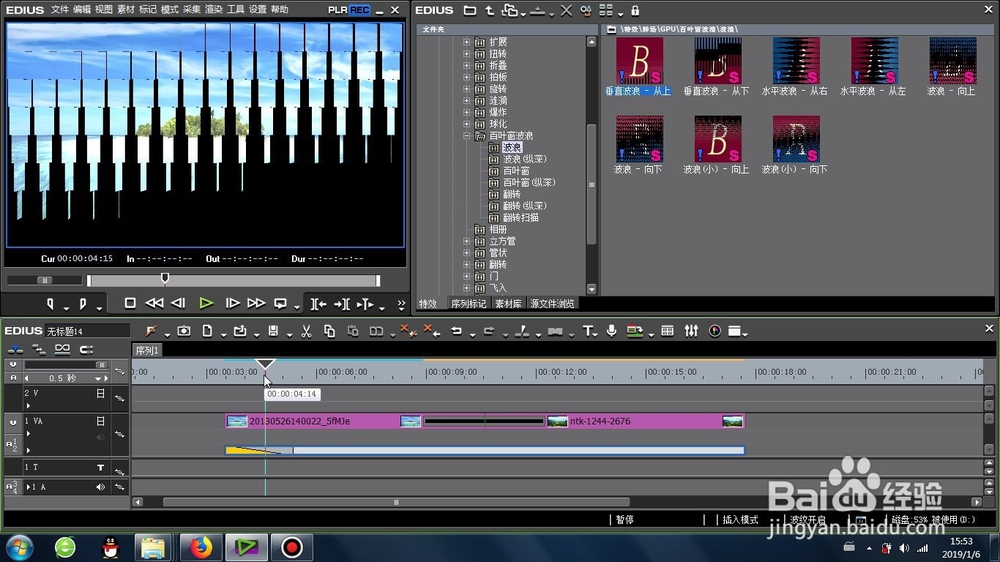
Task: Click the vectorscope/waveform round icon
Action: point(715,331)
